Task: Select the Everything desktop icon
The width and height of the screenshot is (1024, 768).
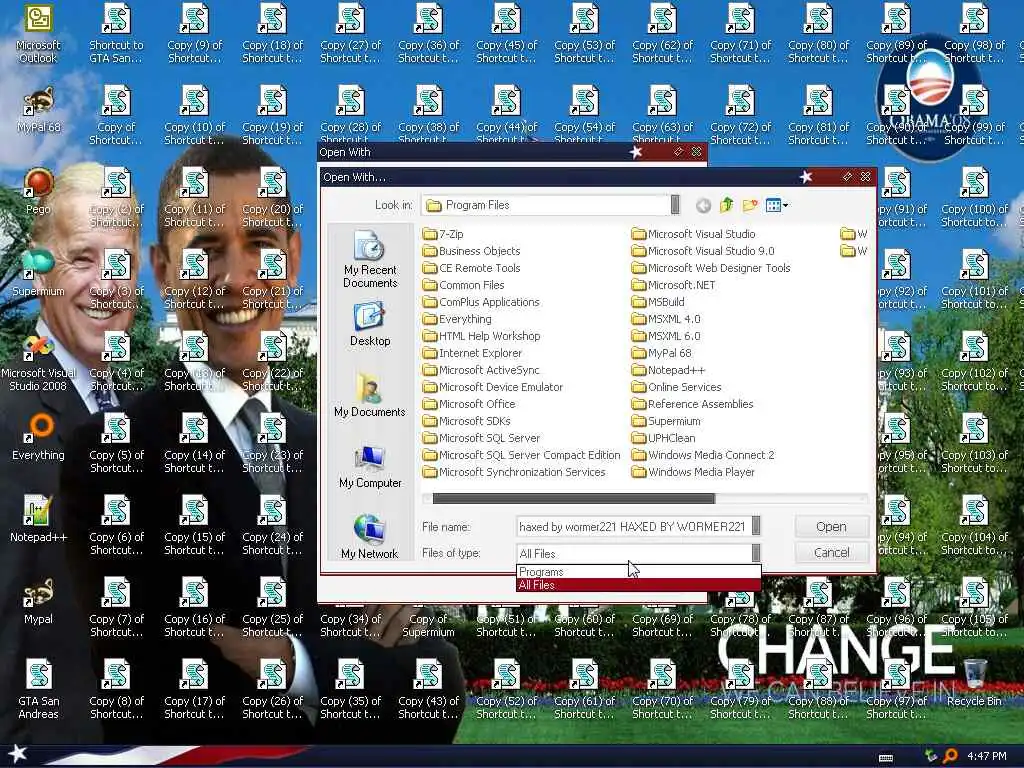Action: [x=38, y=437]
